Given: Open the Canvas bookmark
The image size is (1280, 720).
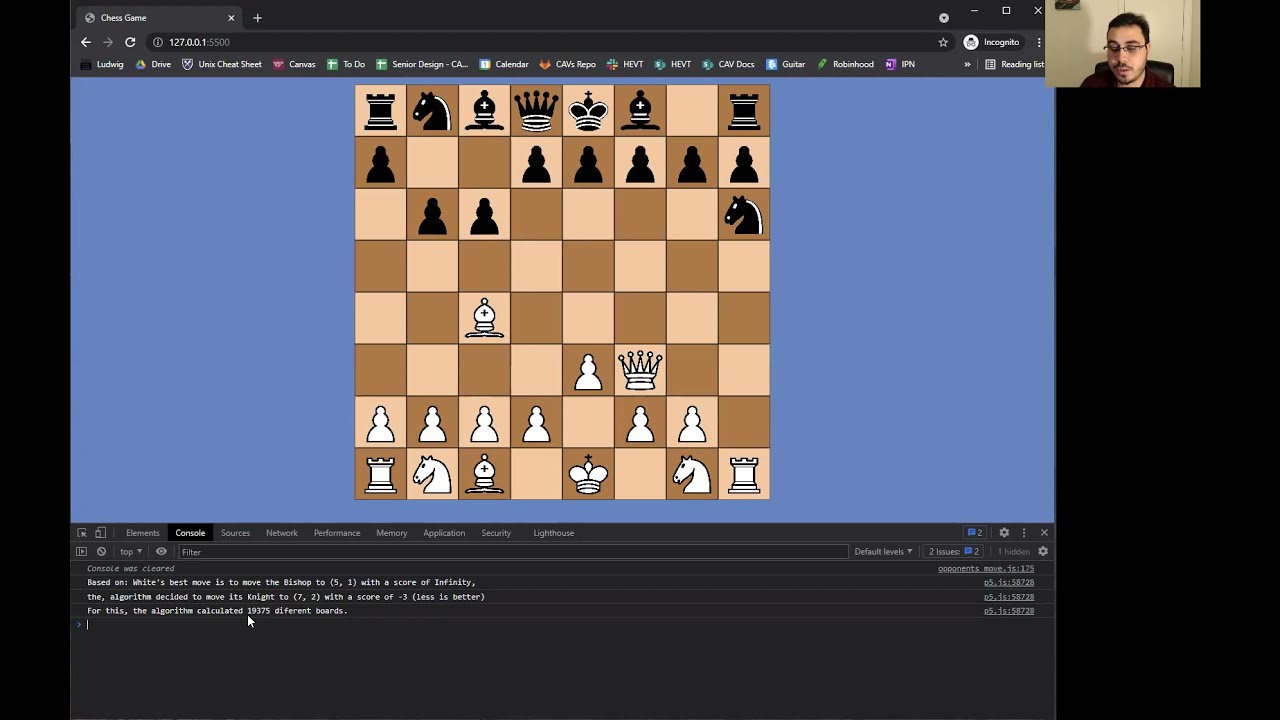Looking at the screenshot, I should pos(294,64).
